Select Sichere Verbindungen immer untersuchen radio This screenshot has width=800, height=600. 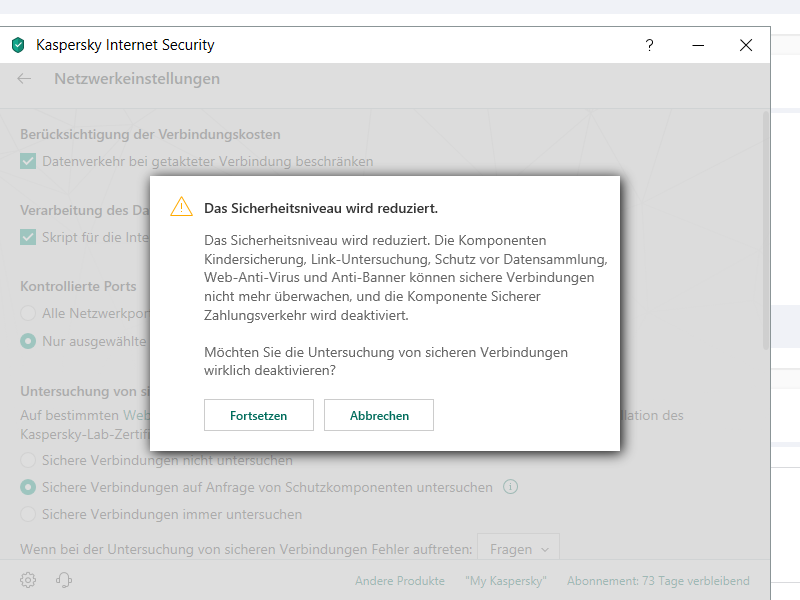pyautogui.click(x=29, y=514)
